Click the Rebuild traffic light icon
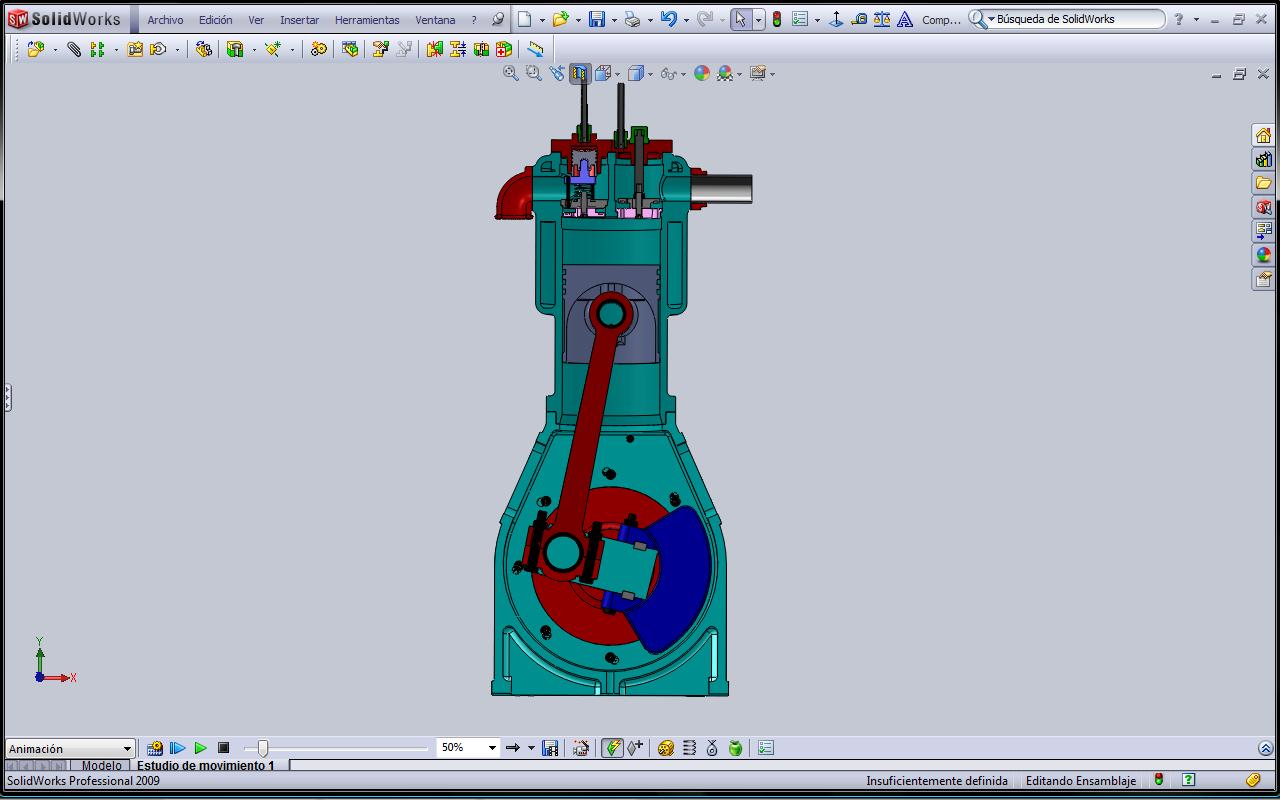This screenshot has height=800, width=1280. tap(777, 19)
